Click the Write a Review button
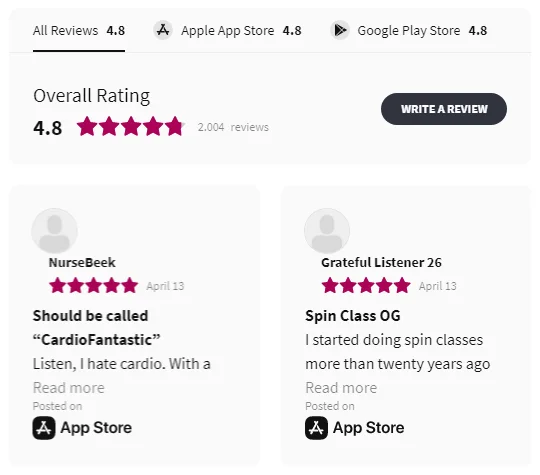540x475 pixels. 444,109
